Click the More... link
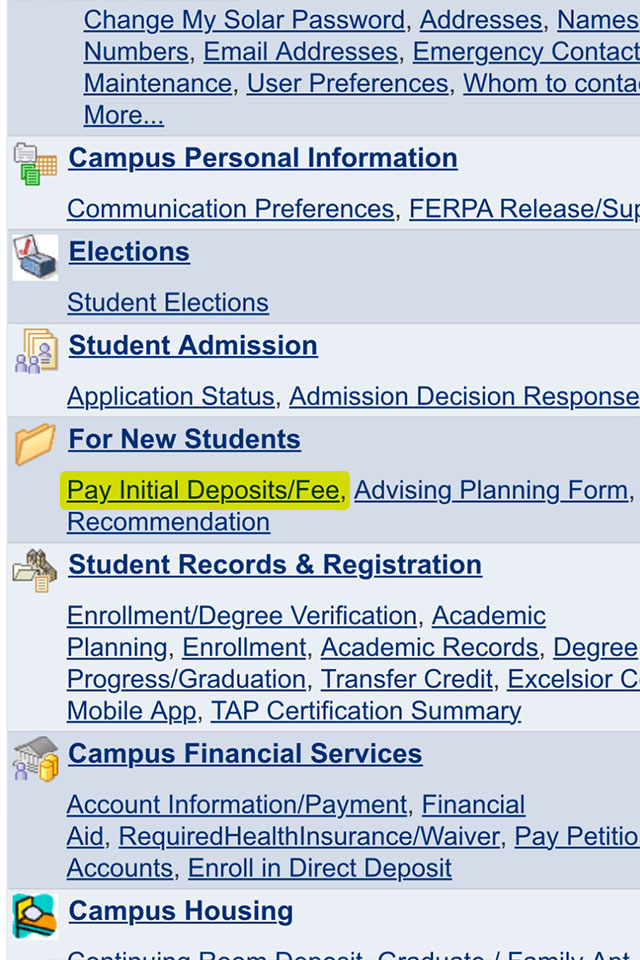The image size is (640, 960). click(123, 115)
